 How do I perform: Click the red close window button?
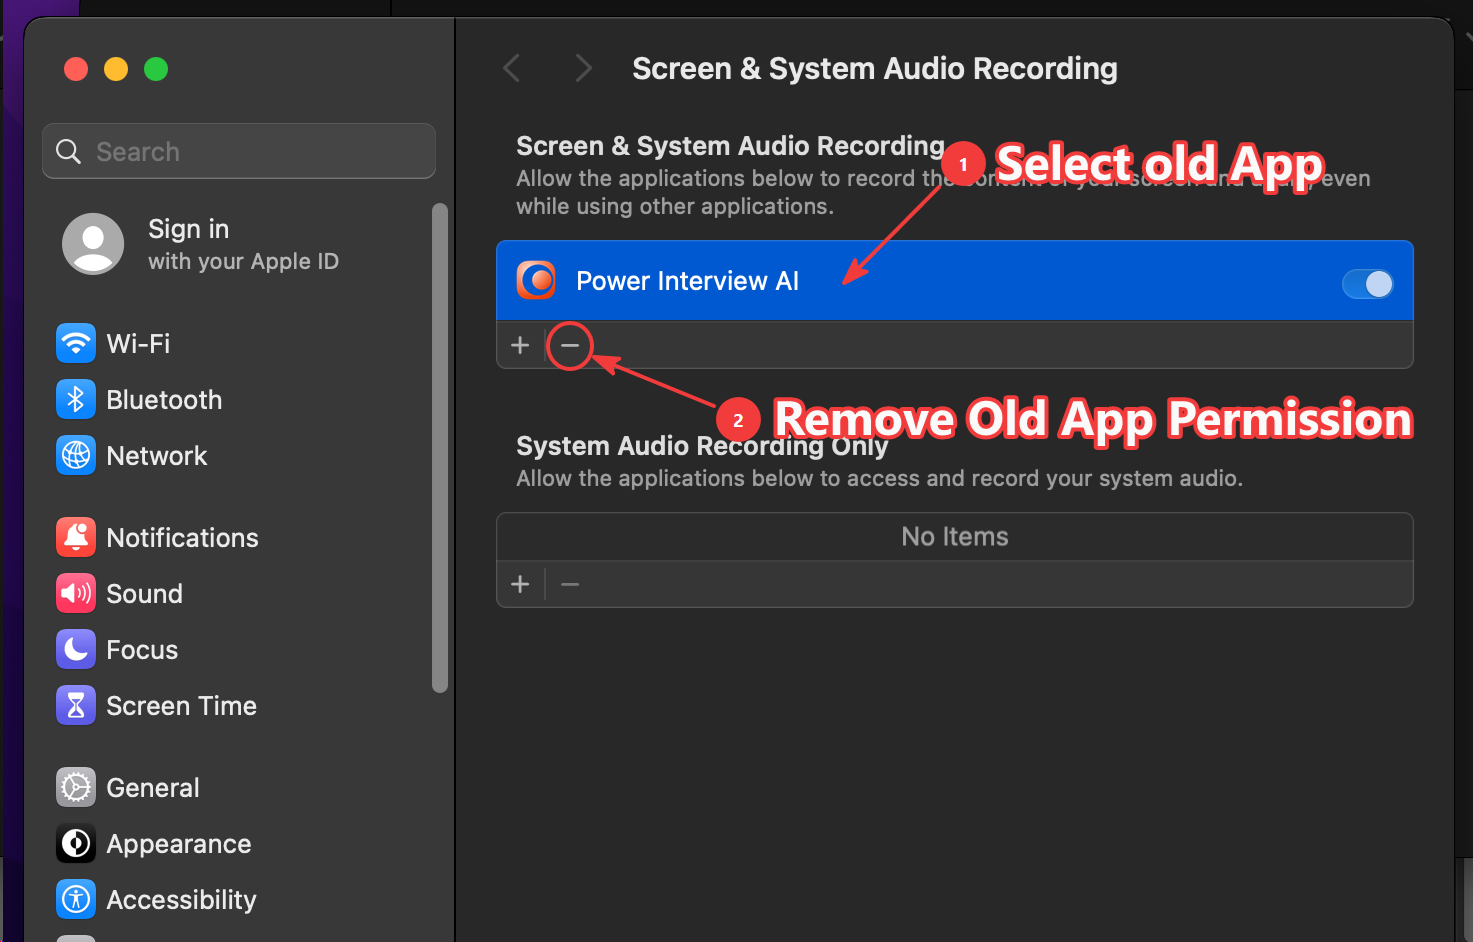click(x=76, y=69)
